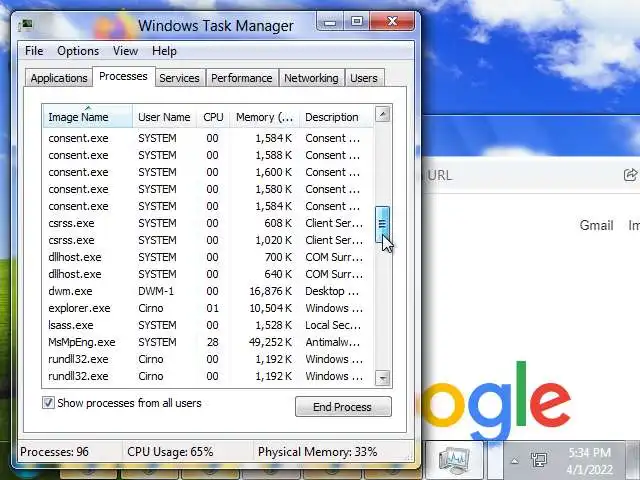Click the browser URL field

pyautogui.click(x=518, y=176)
